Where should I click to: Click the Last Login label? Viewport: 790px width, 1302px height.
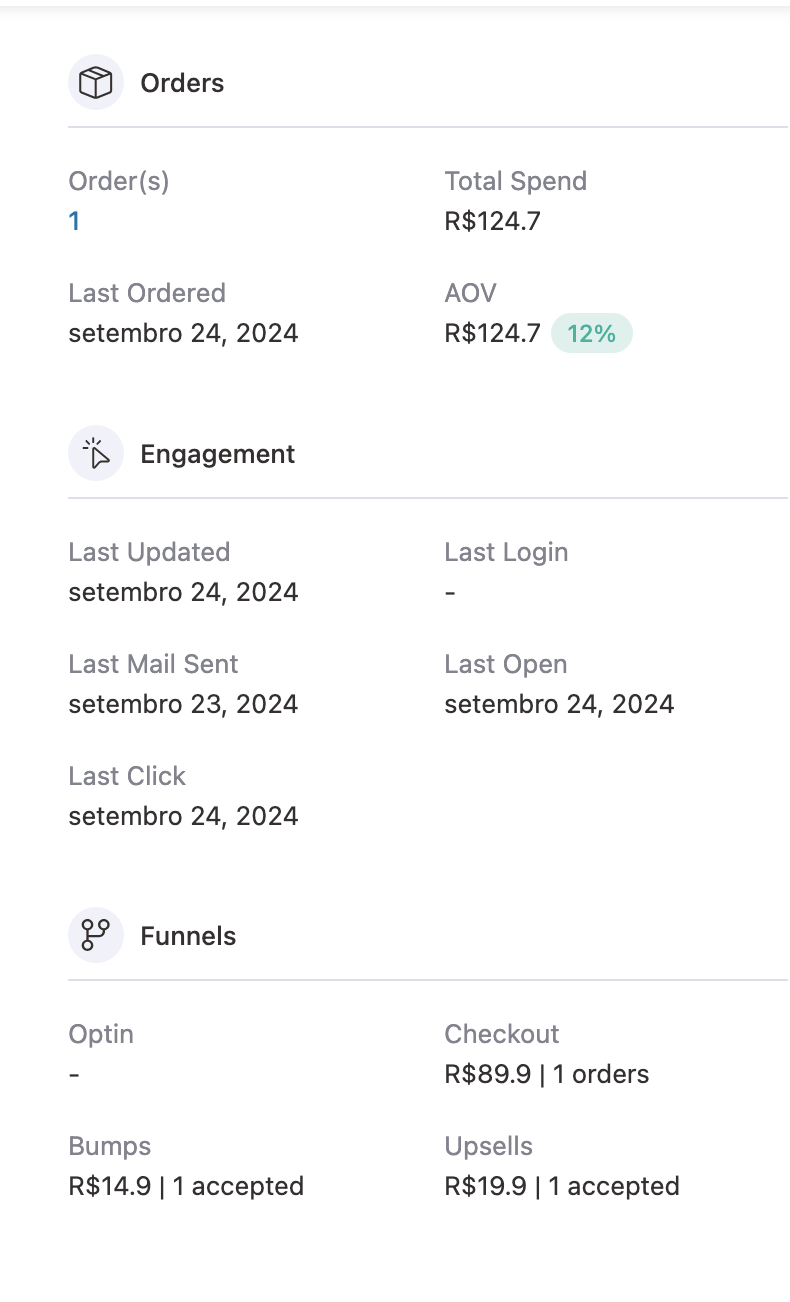tap(506, 552)
